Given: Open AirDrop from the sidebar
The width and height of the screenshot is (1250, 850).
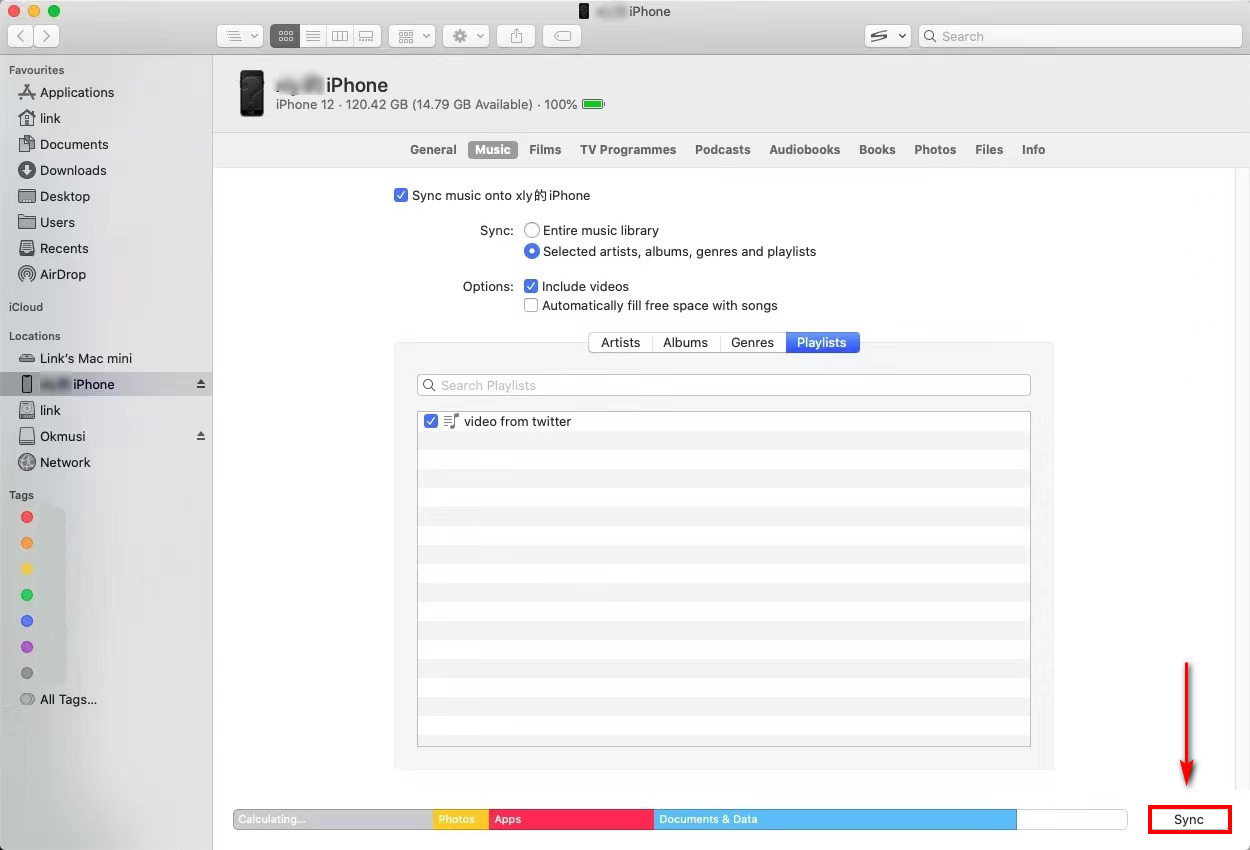Looking at the screenshot, I should coord(62,274).
